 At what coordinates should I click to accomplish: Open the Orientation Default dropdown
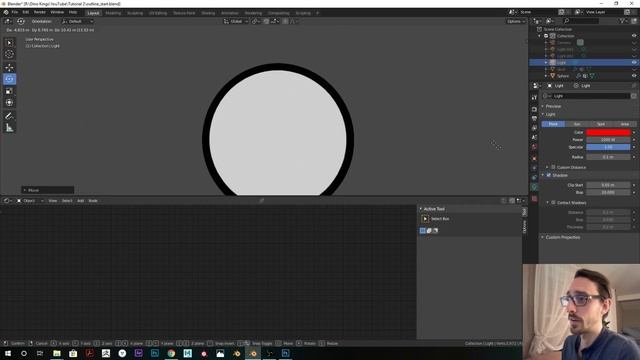coord(77,21)
